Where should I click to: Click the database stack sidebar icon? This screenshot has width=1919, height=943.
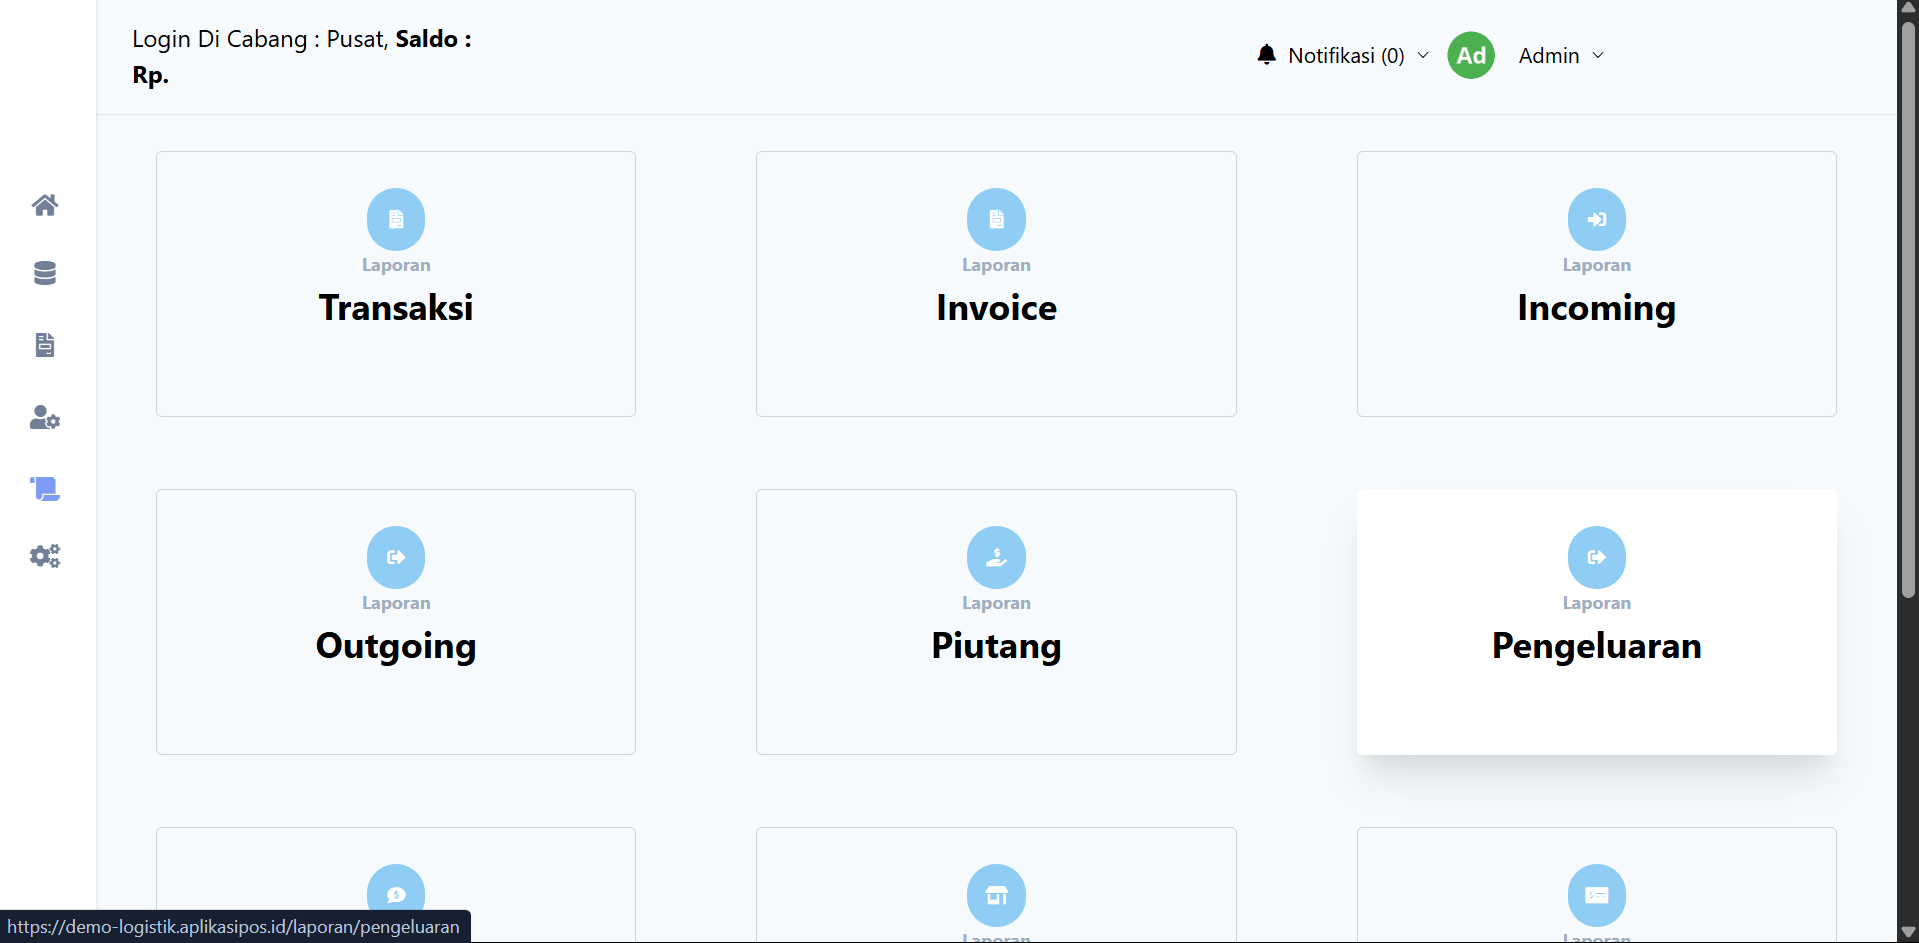pyautogui.click(x=45, y=273)
